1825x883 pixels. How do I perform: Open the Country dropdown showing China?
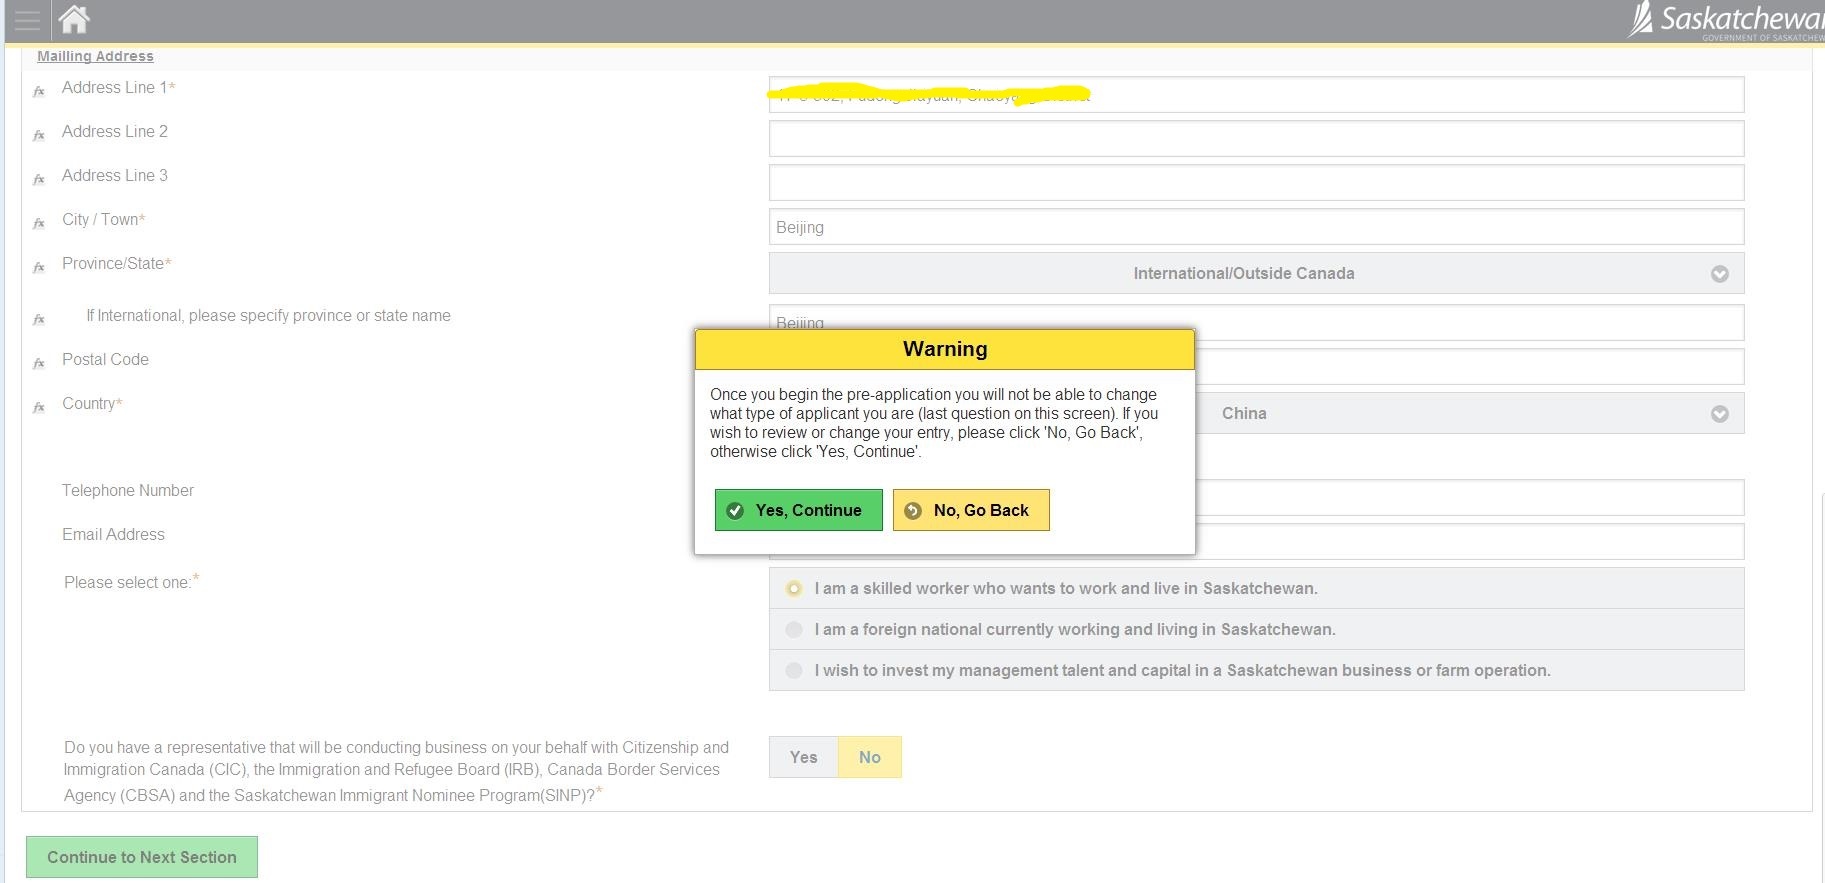pos(1468,414)
